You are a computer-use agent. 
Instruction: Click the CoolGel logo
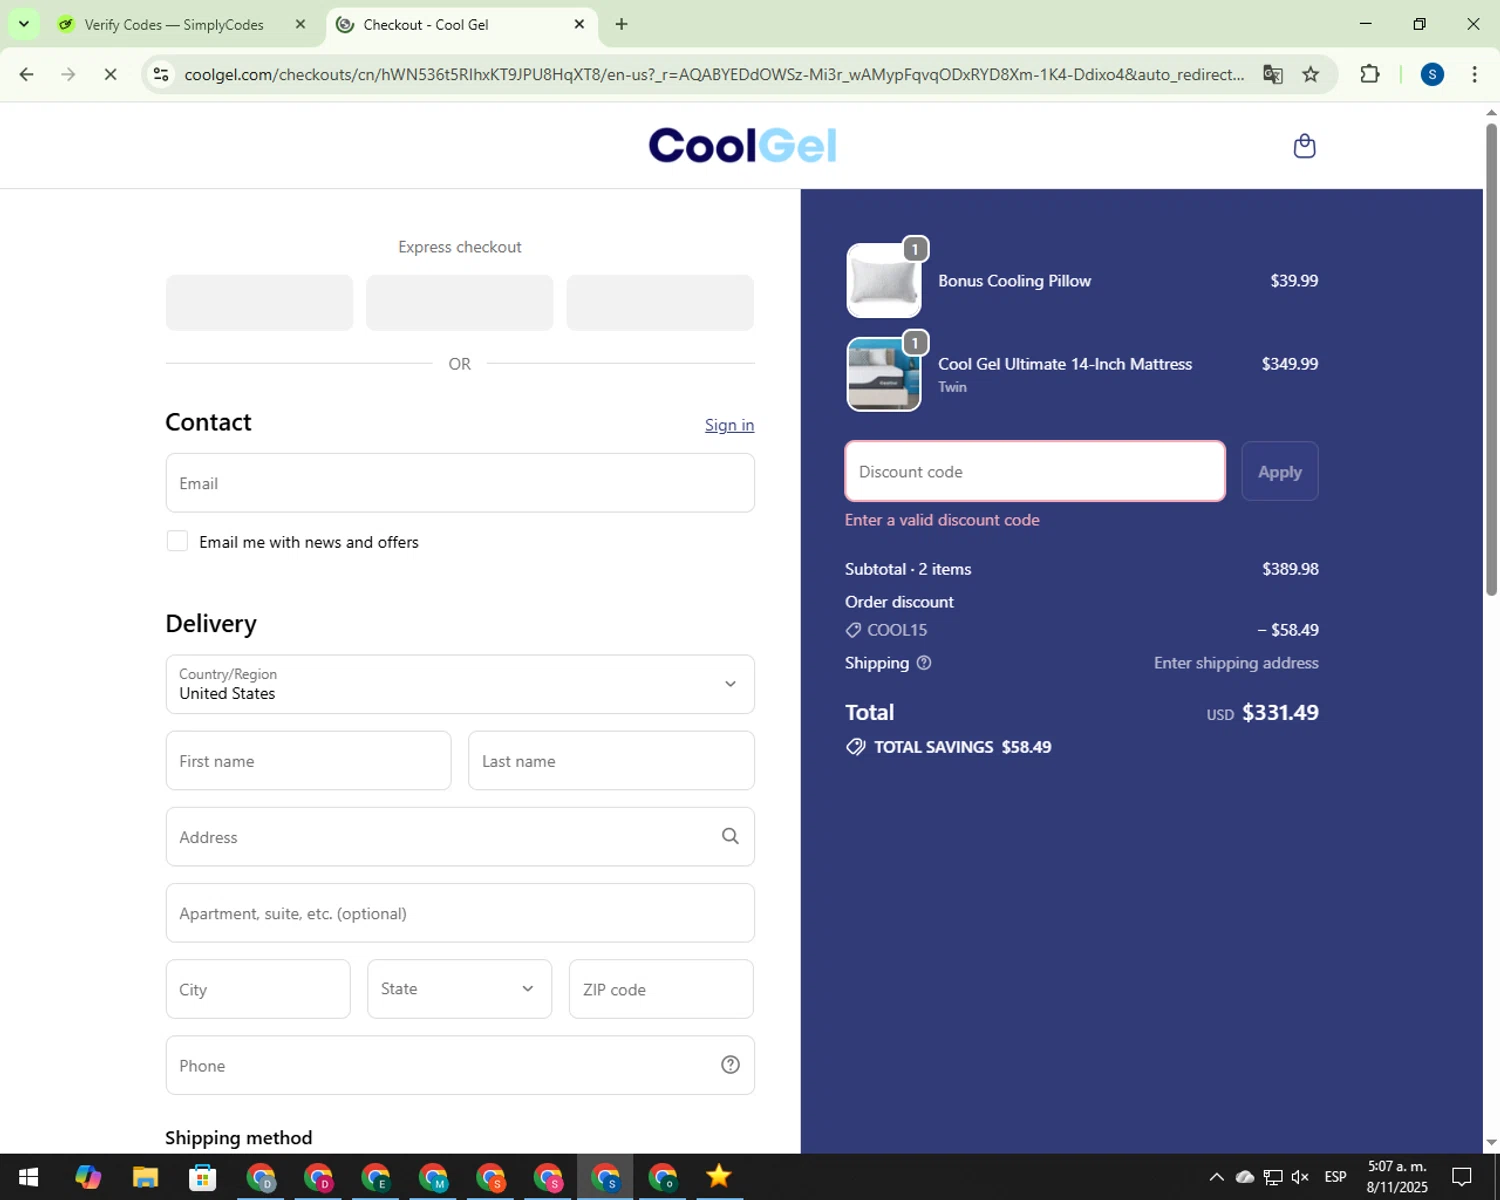(742, 146)
